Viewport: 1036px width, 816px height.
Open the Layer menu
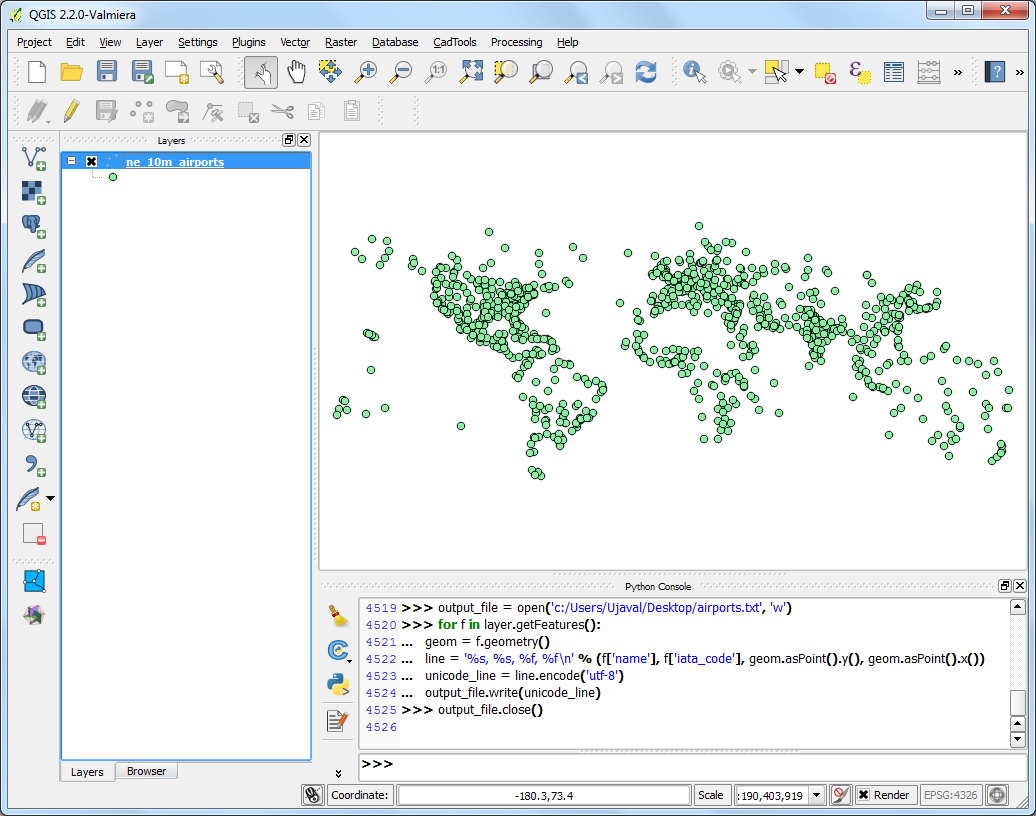[x=149, y=42]
